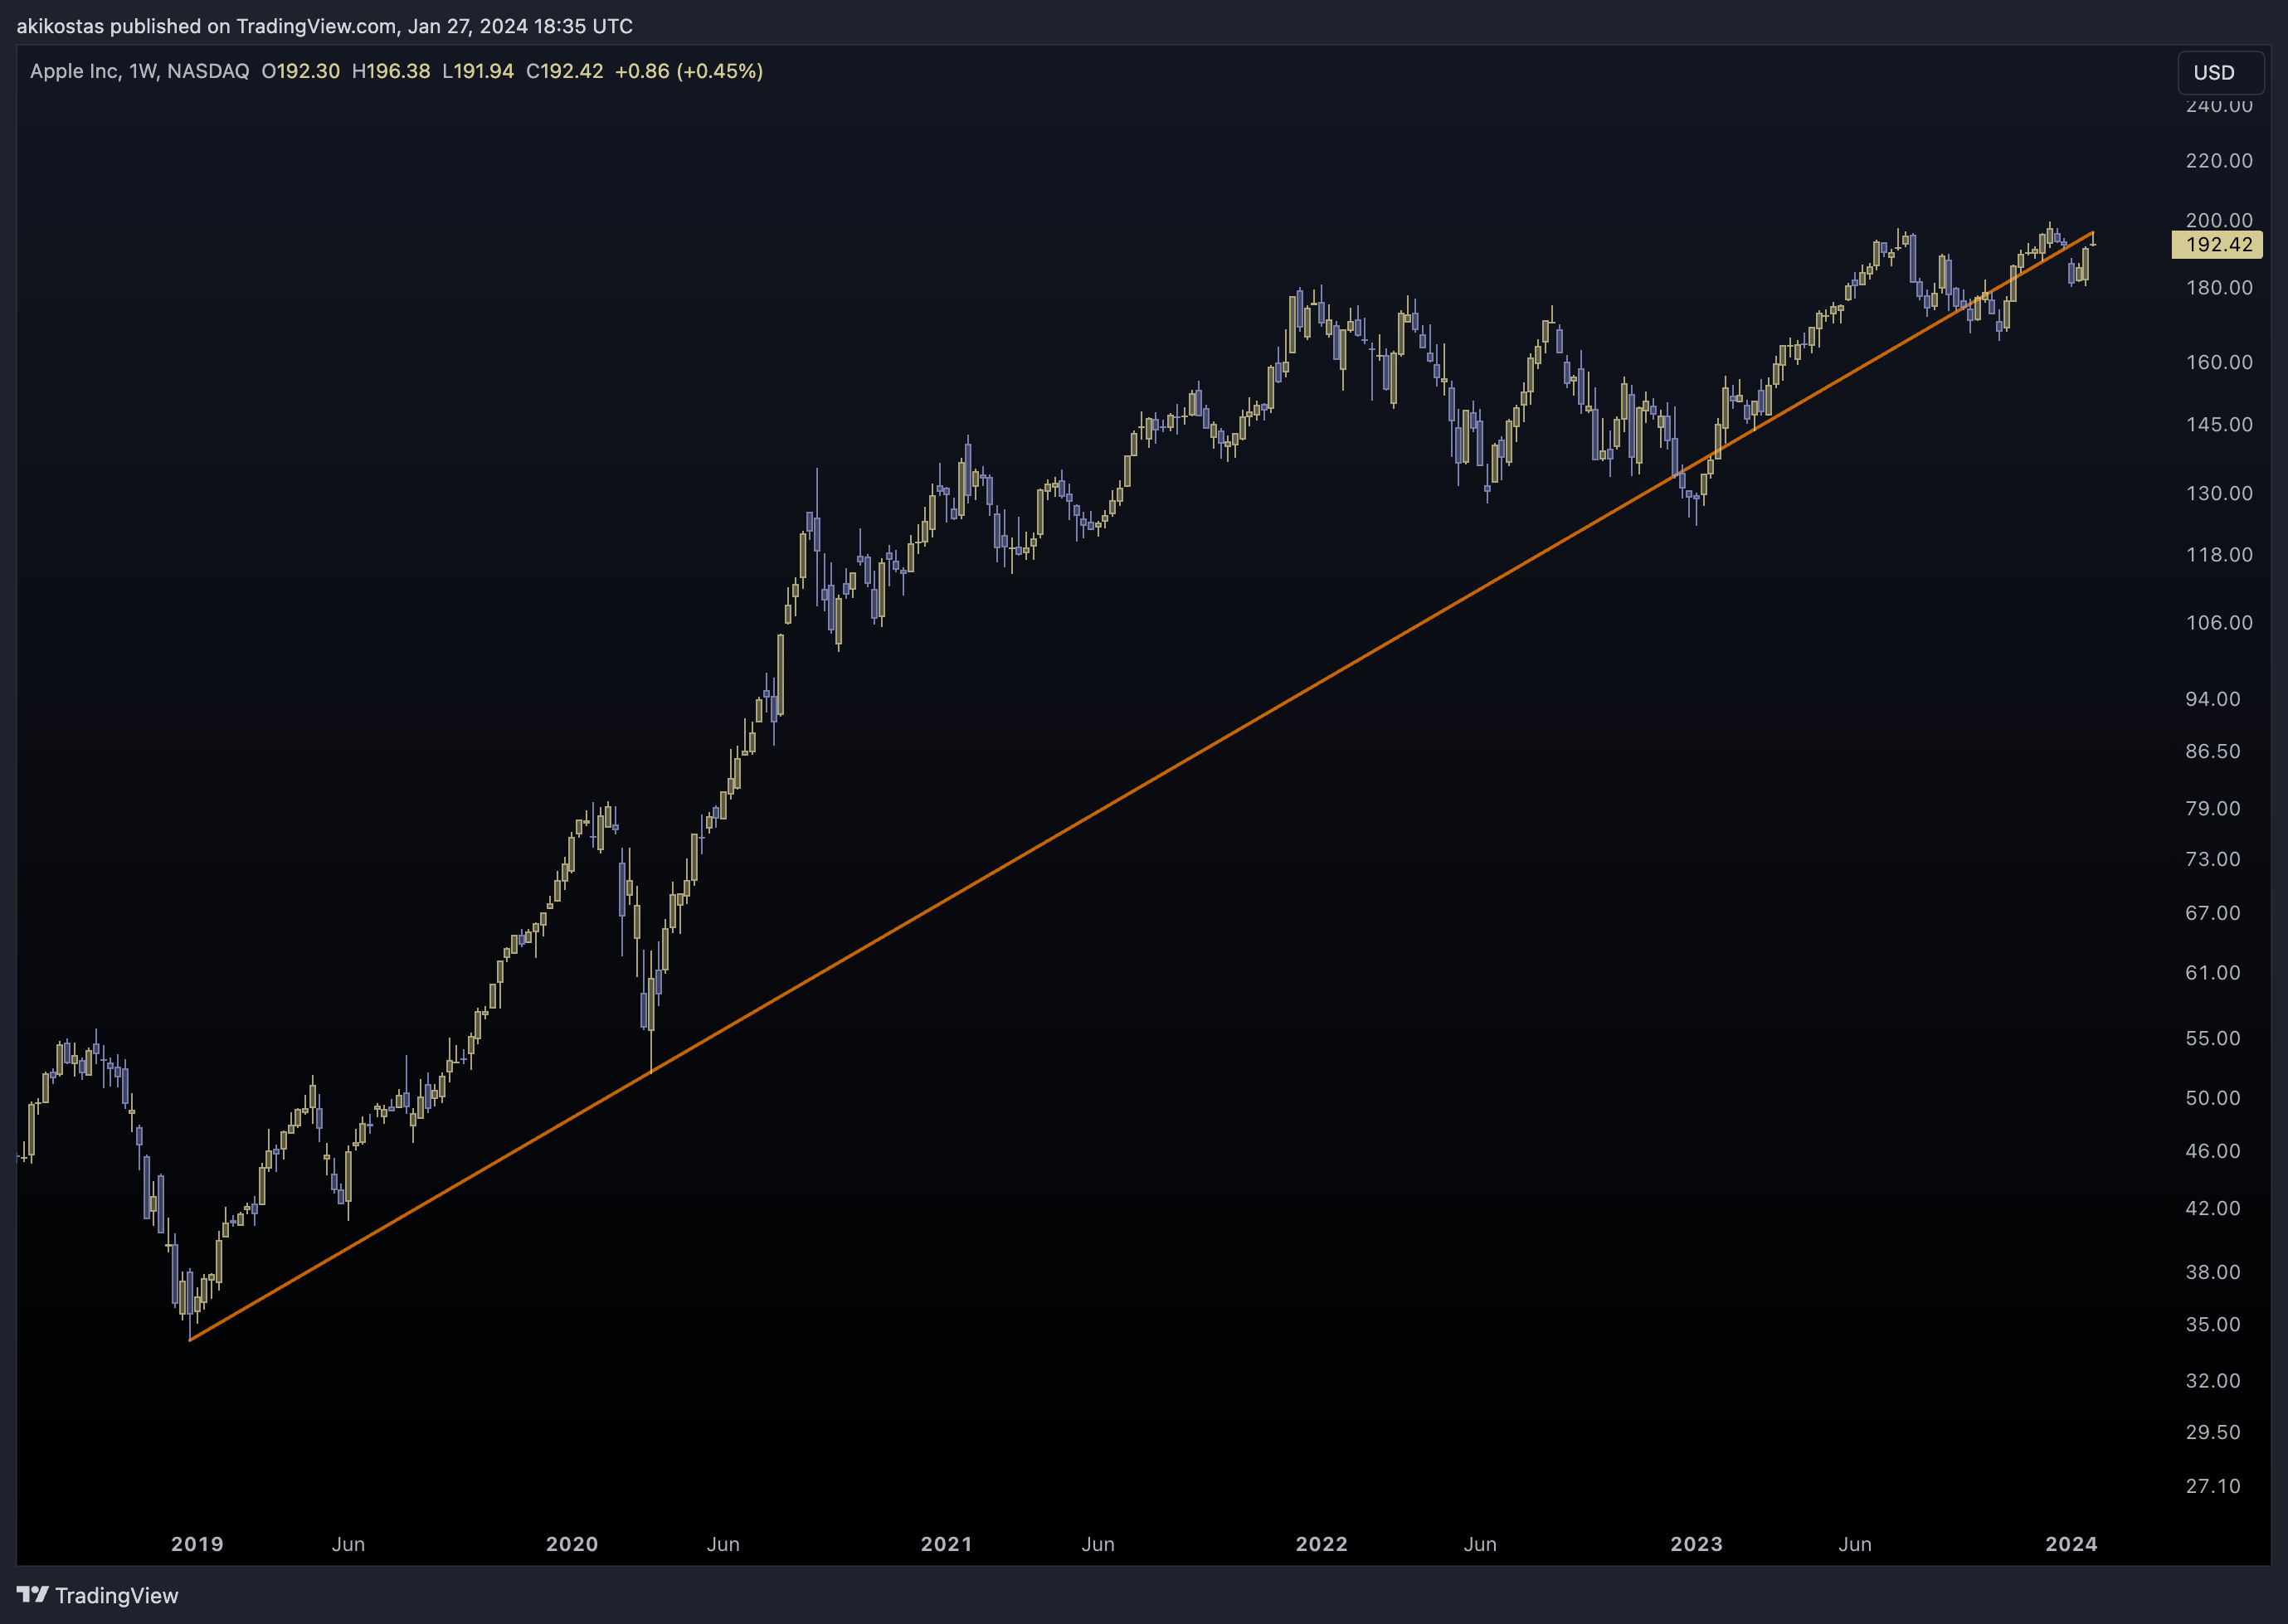Click the Apple Inc, 1W, NASDAQ title
Screen dimensions: 2288x1624
click(x=139, y=71)
